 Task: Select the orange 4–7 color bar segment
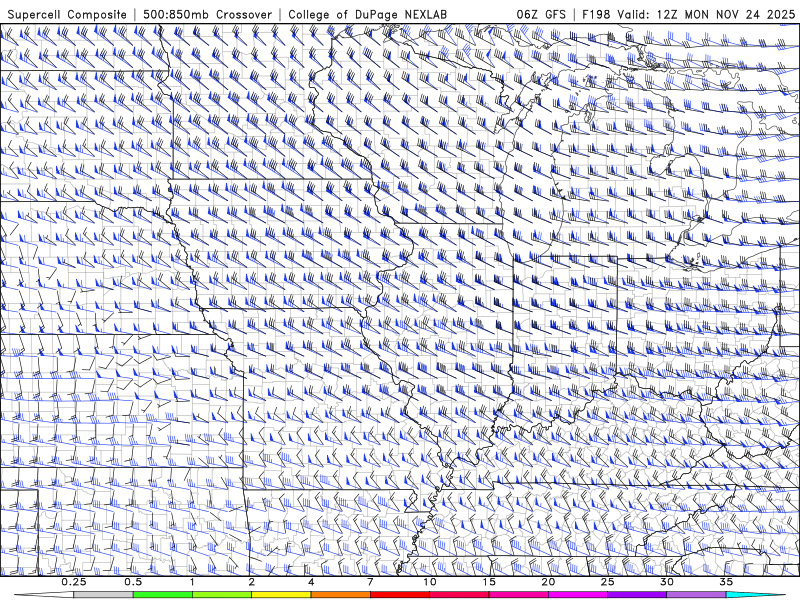[340, 595]
